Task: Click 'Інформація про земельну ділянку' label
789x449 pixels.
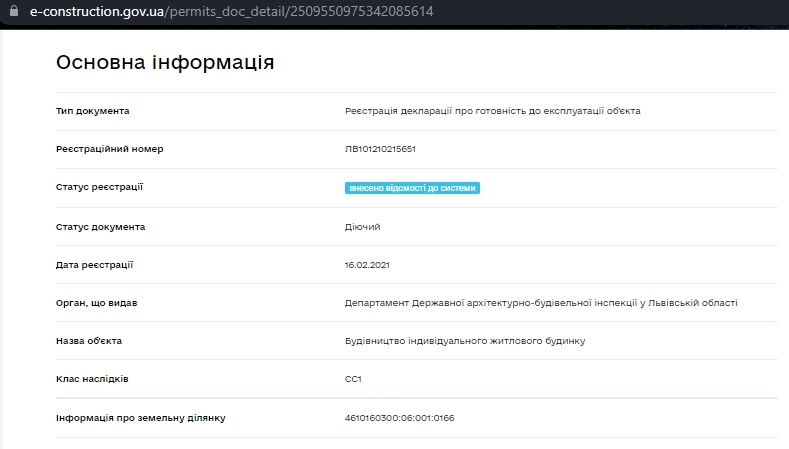Action: (x=141, y=418)
